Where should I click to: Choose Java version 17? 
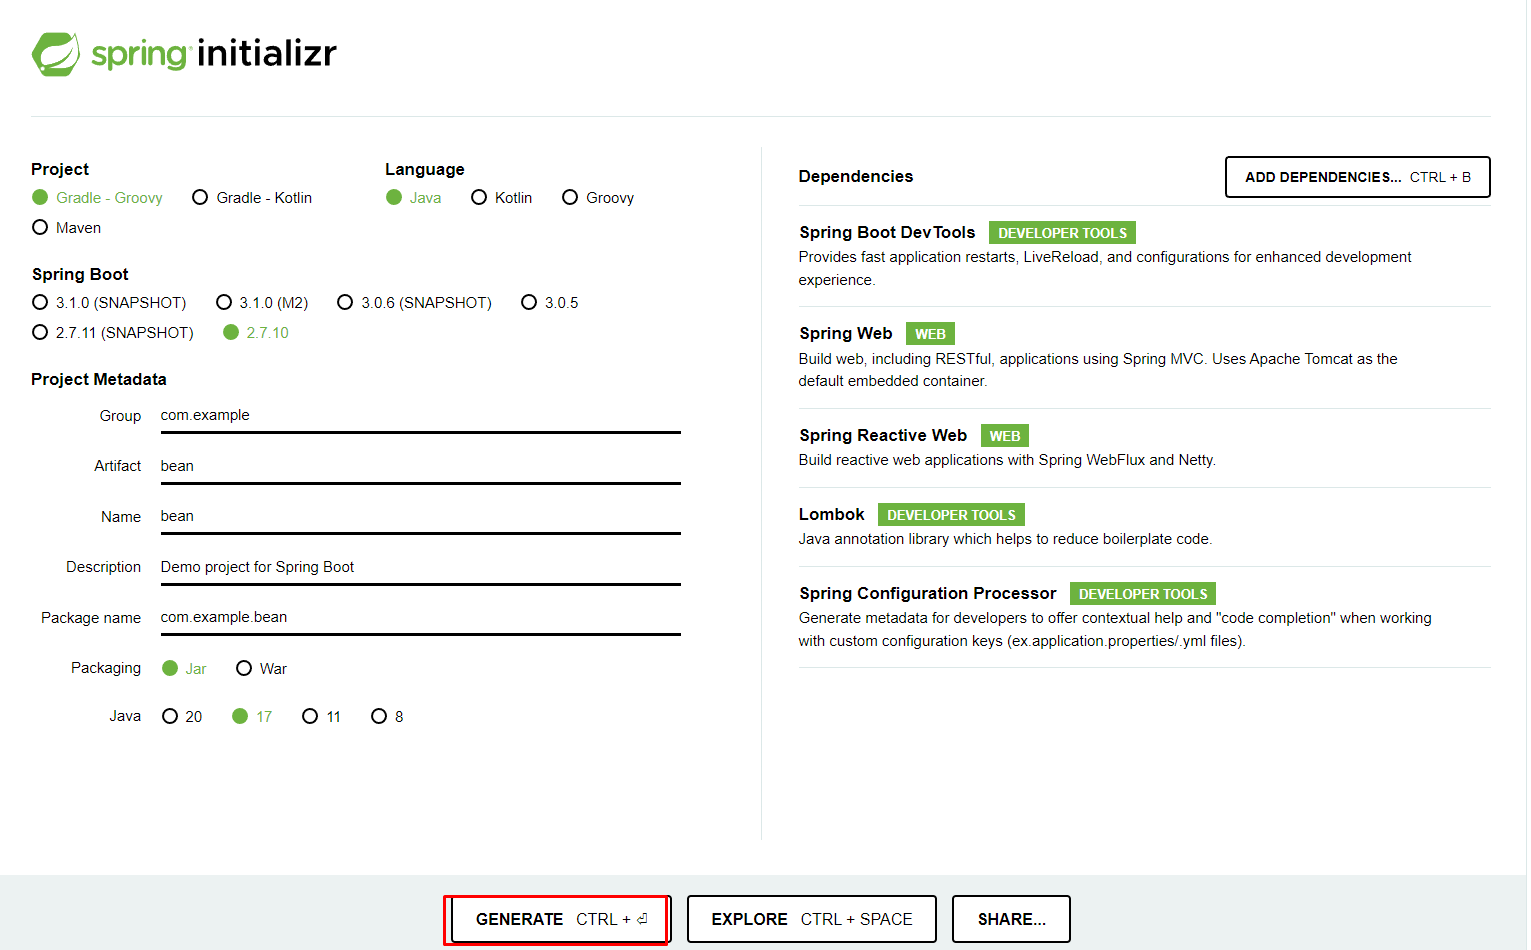[x=252, y=717]
